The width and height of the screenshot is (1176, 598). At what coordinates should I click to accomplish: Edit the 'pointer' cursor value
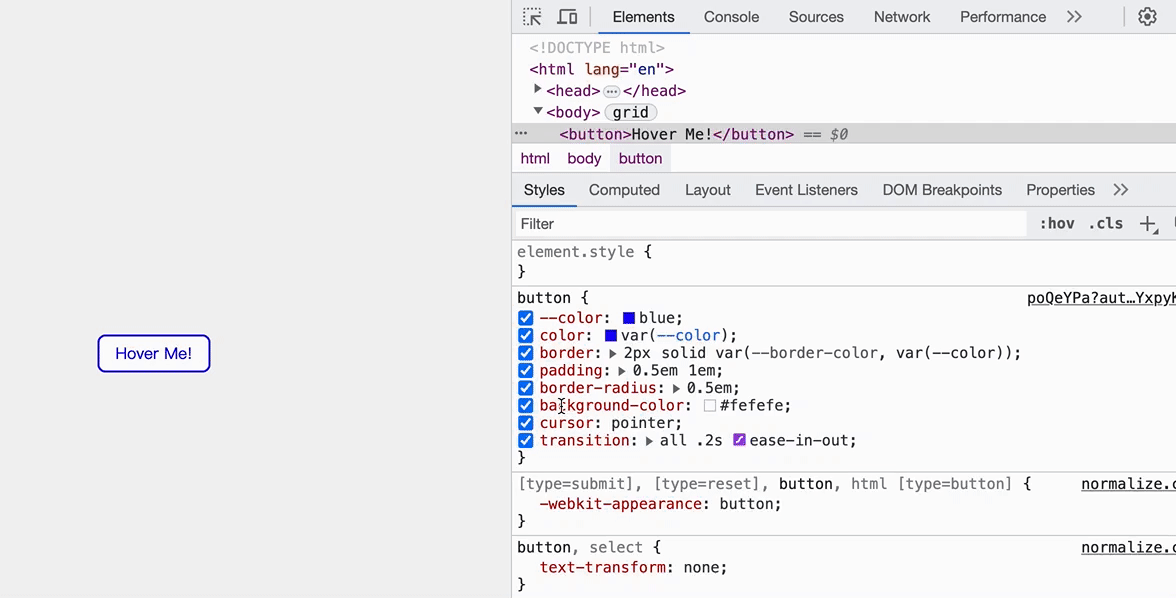click(x=642, y=423)
